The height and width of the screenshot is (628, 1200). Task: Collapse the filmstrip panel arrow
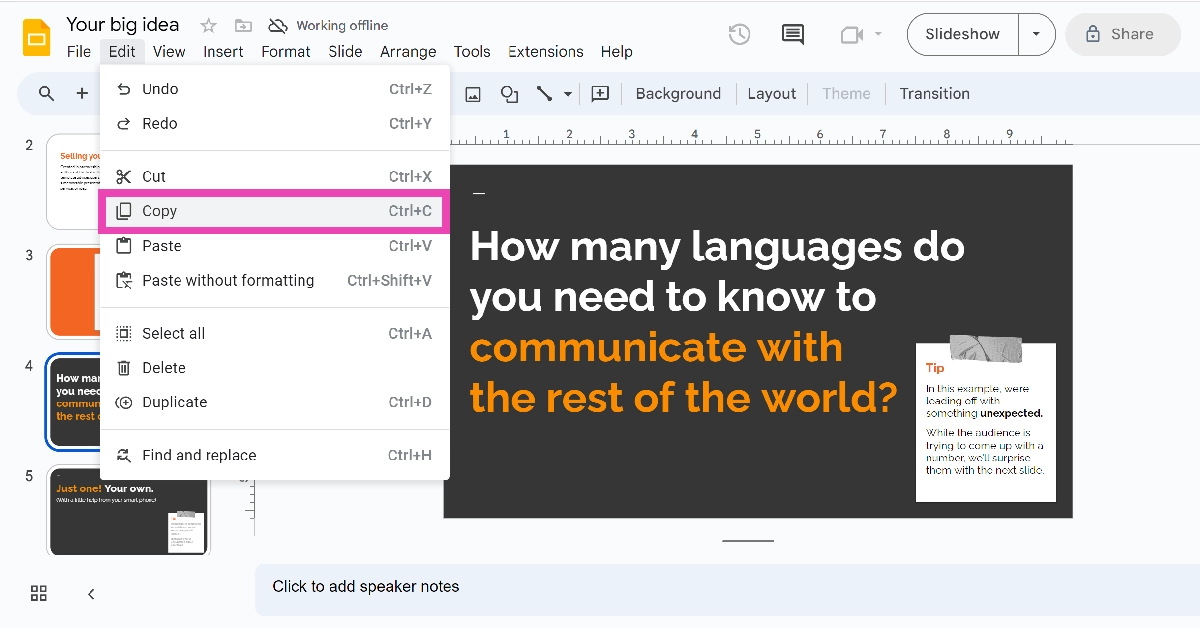click(x=91, y=594)
